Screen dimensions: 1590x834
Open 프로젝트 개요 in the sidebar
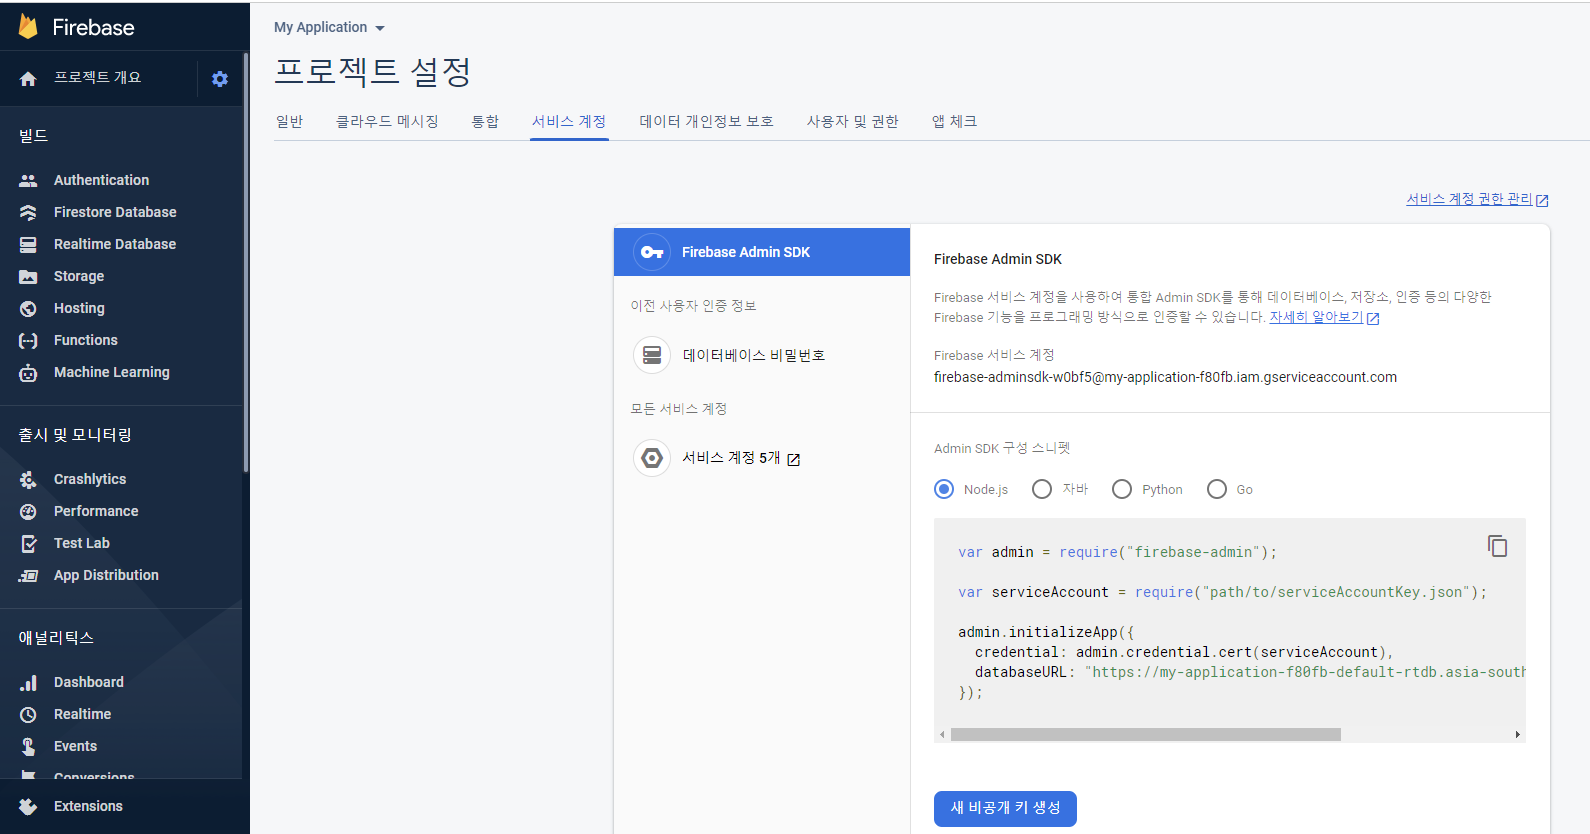pos(97,78)
